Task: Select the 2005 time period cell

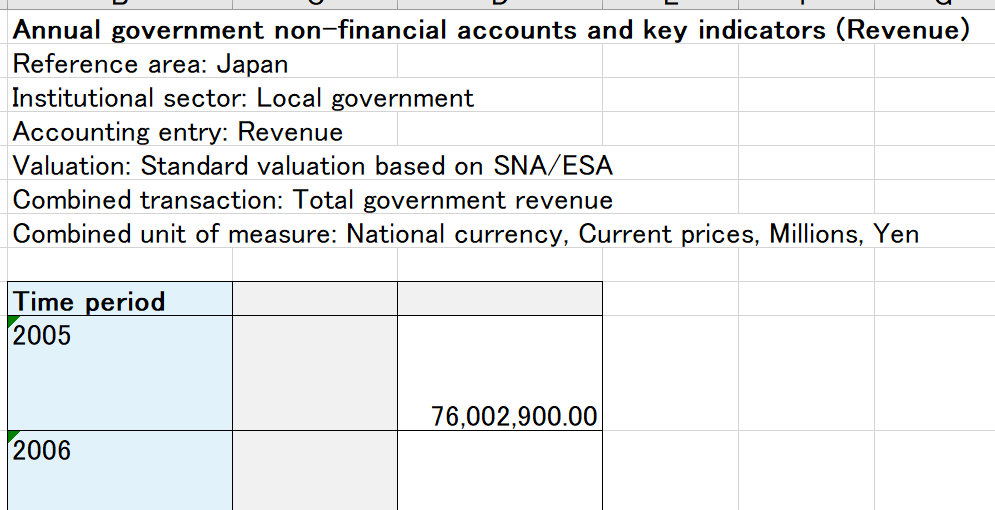Action: tap(120, 373)
